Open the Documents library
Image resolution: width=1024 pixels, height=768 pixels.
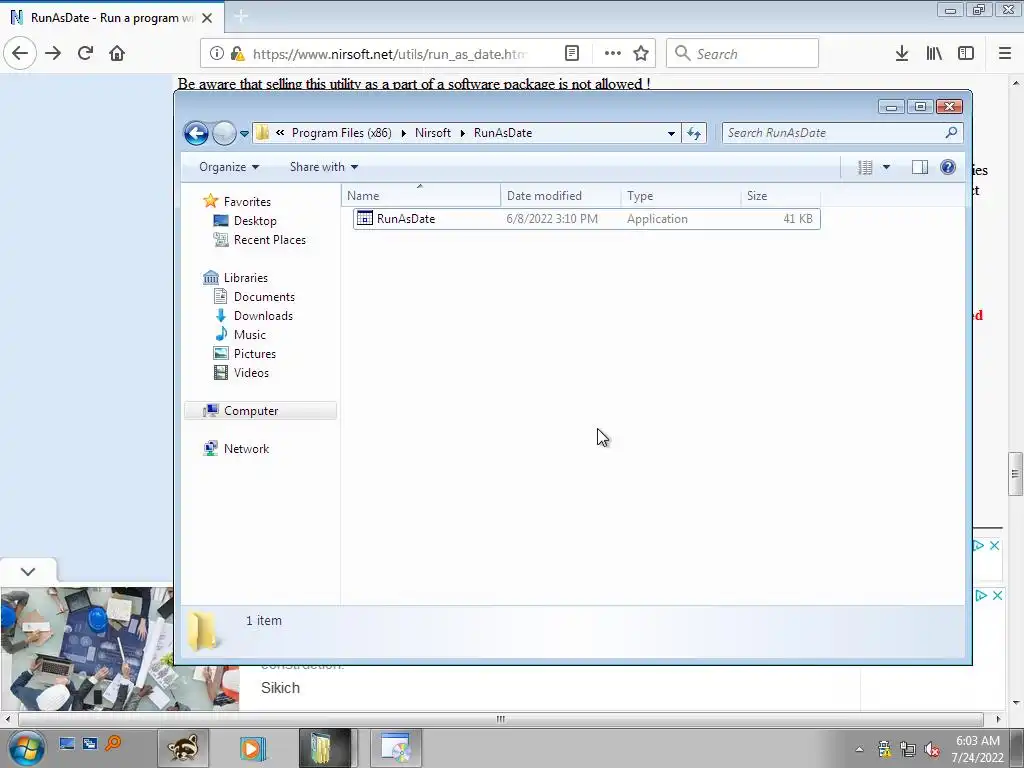264,296
